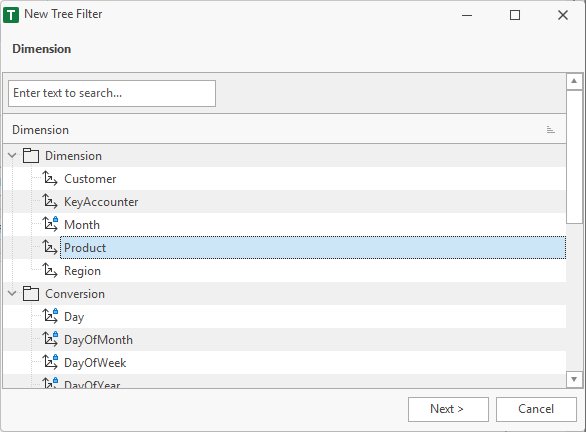Click the Conversion folder icon
586x432 pixels.
31,293
